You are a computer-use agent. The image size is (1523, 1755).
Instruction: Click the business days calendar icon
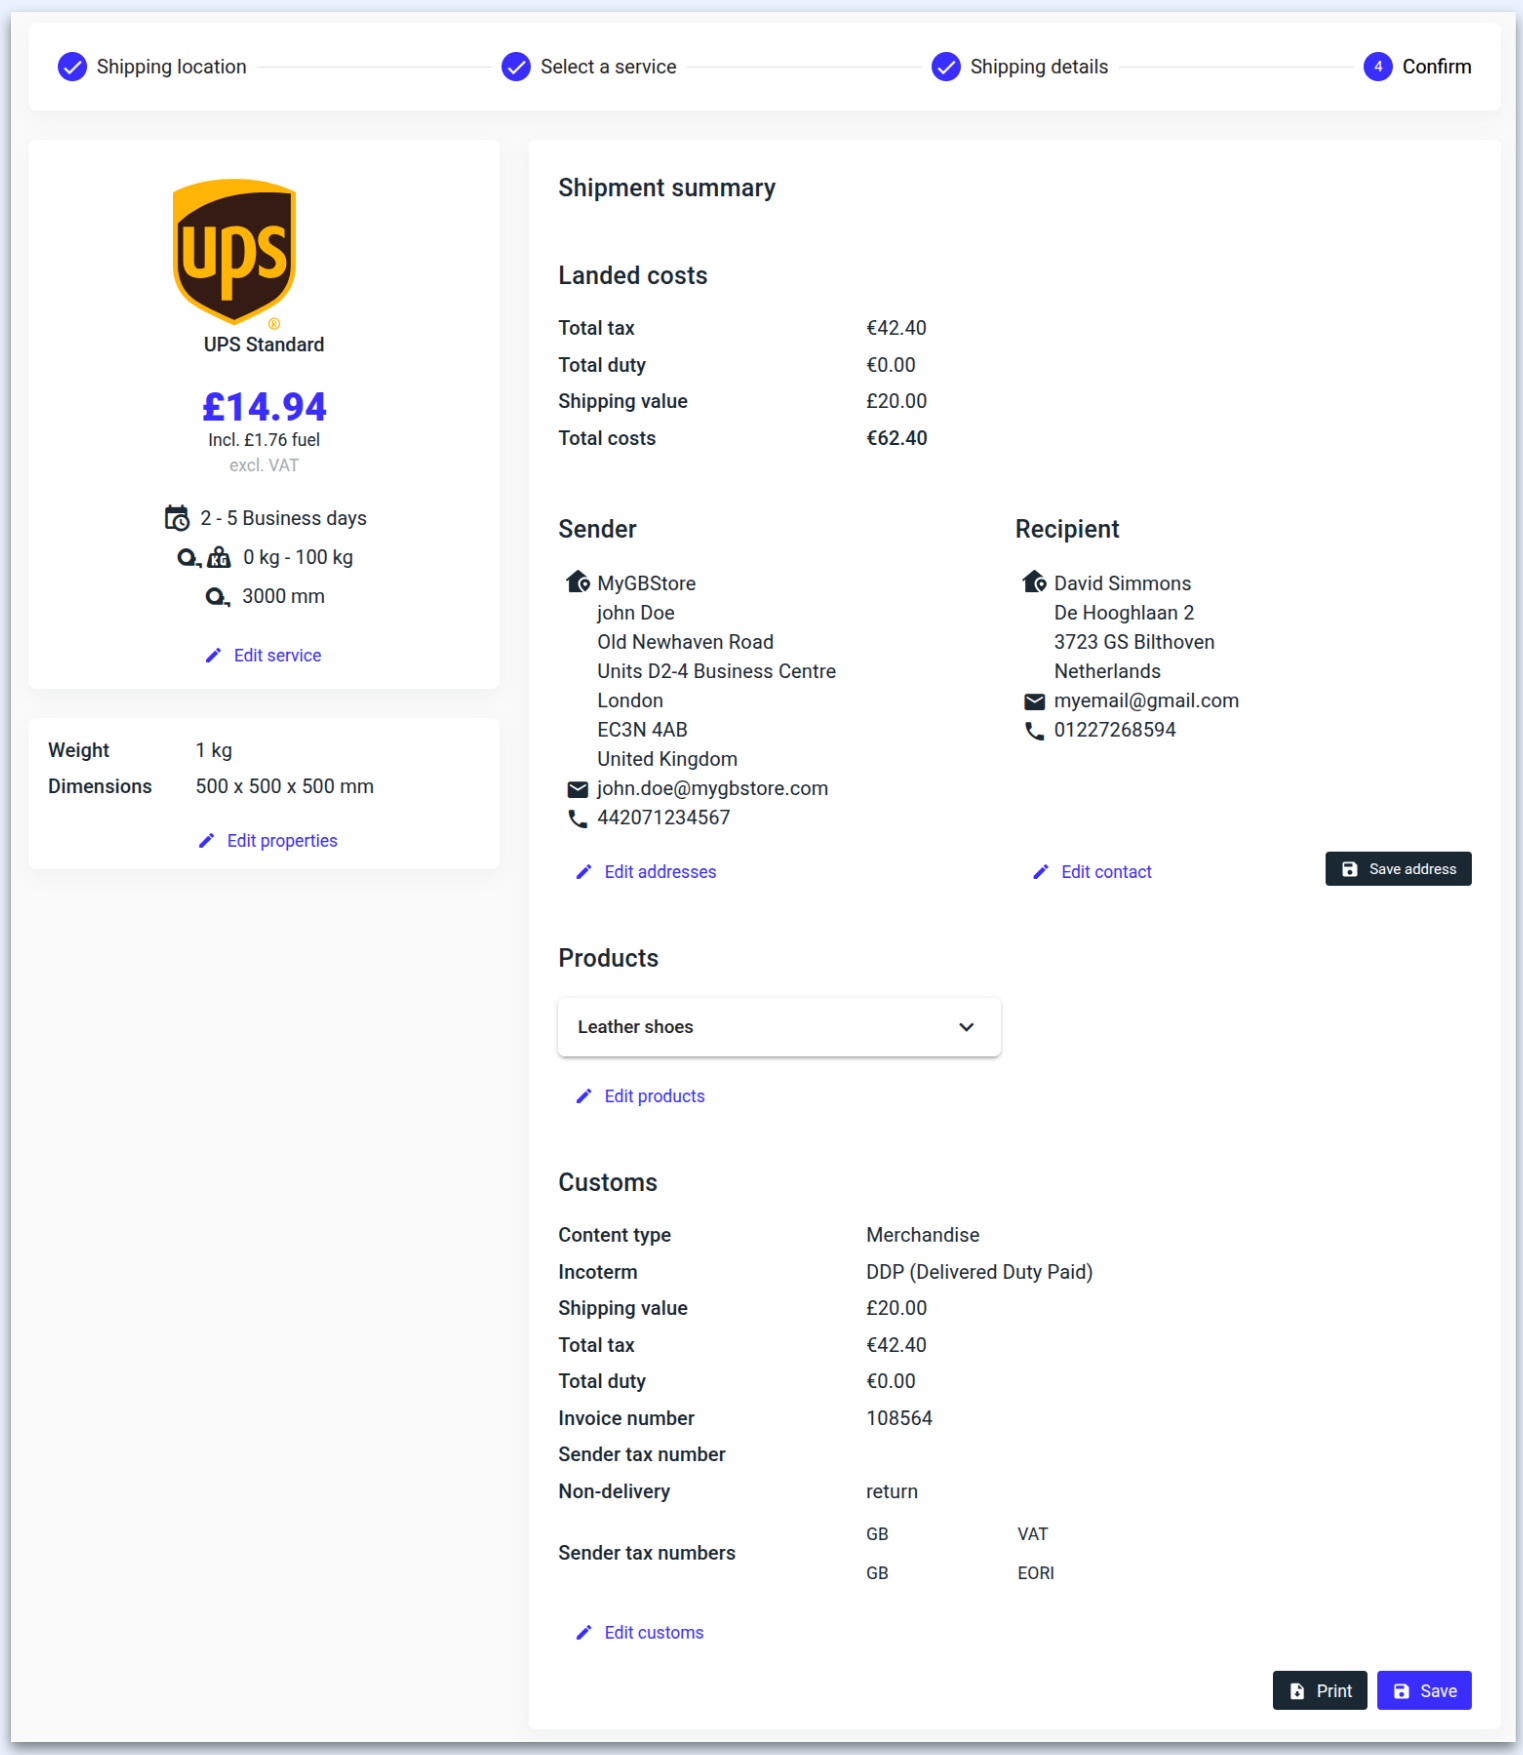[177, 518]
